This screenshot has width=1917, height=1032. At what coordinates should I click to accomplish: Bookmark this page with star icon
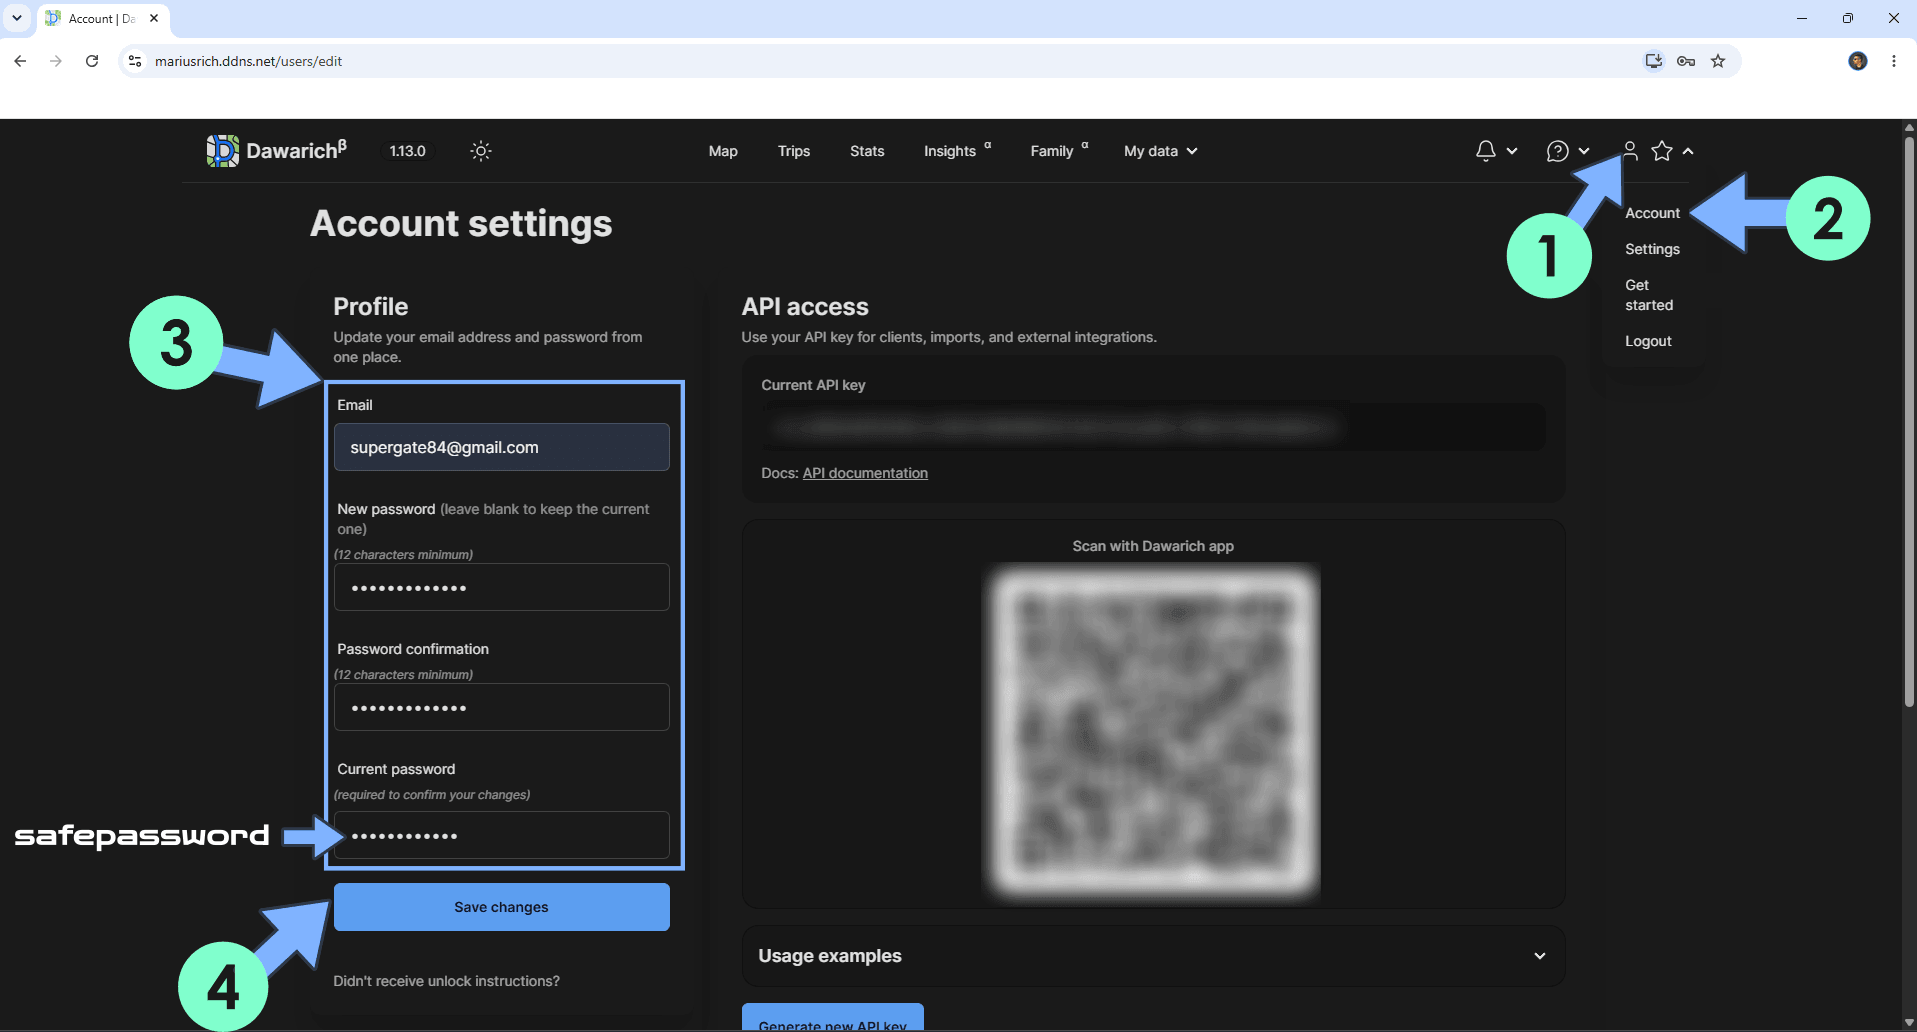[1718, 61]
